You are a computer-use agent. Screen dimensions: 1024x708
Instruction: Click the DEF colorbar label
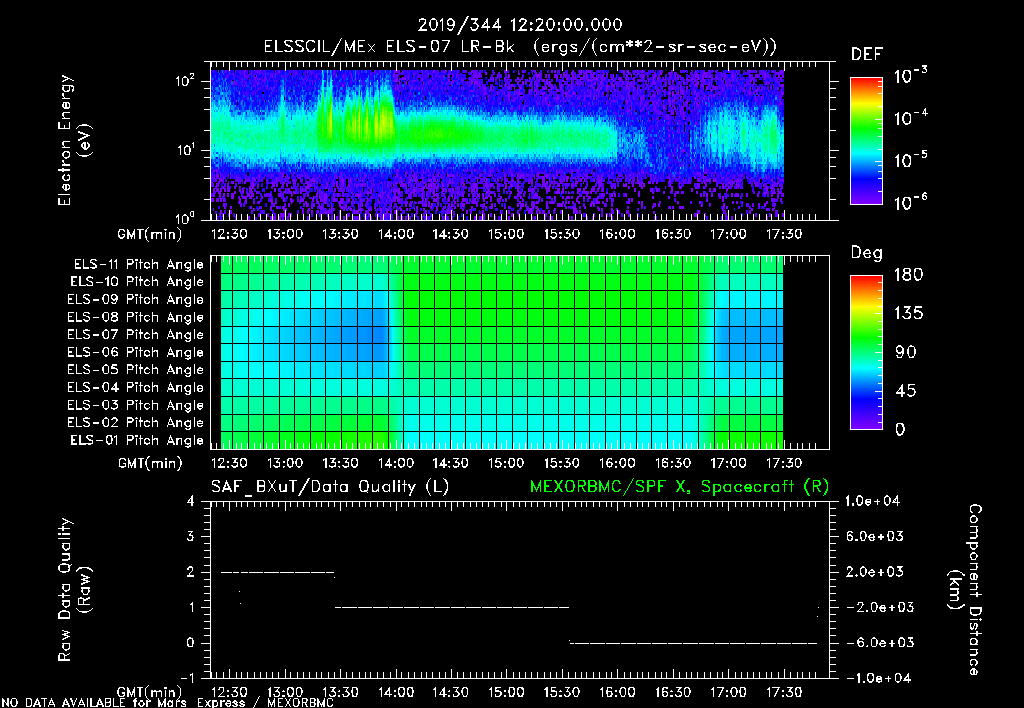866,54
